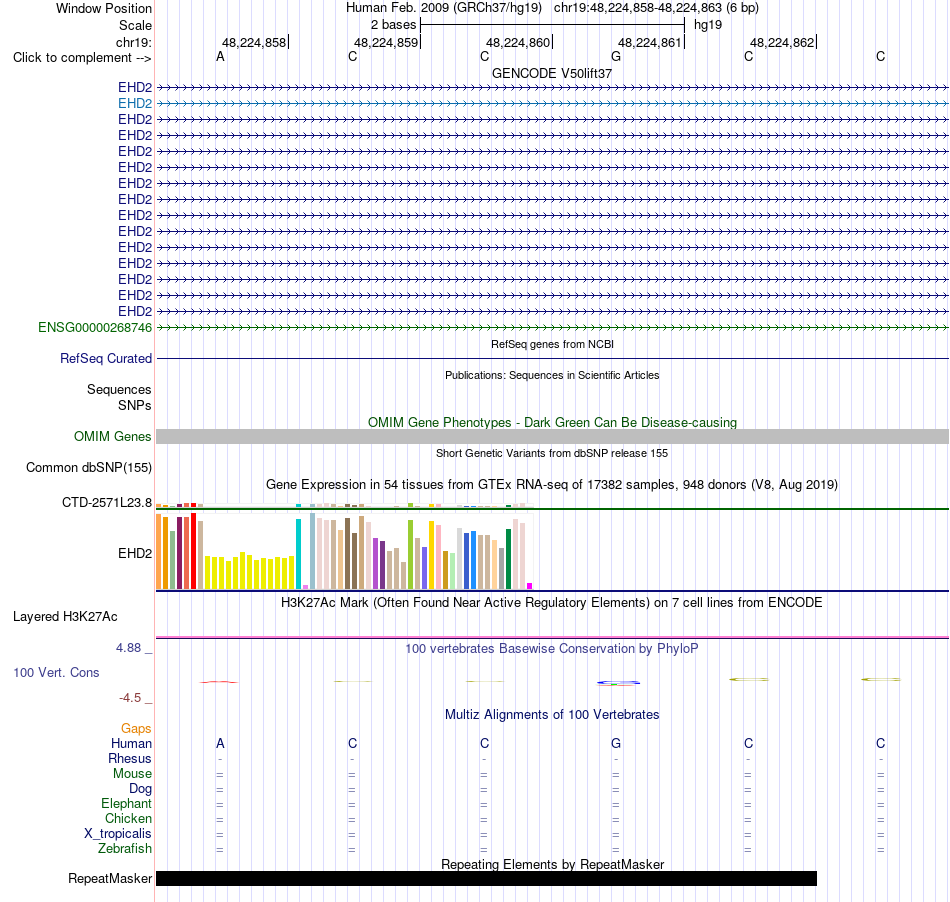Click the OMIM Genes track label
950x902 pixels.
113,436
